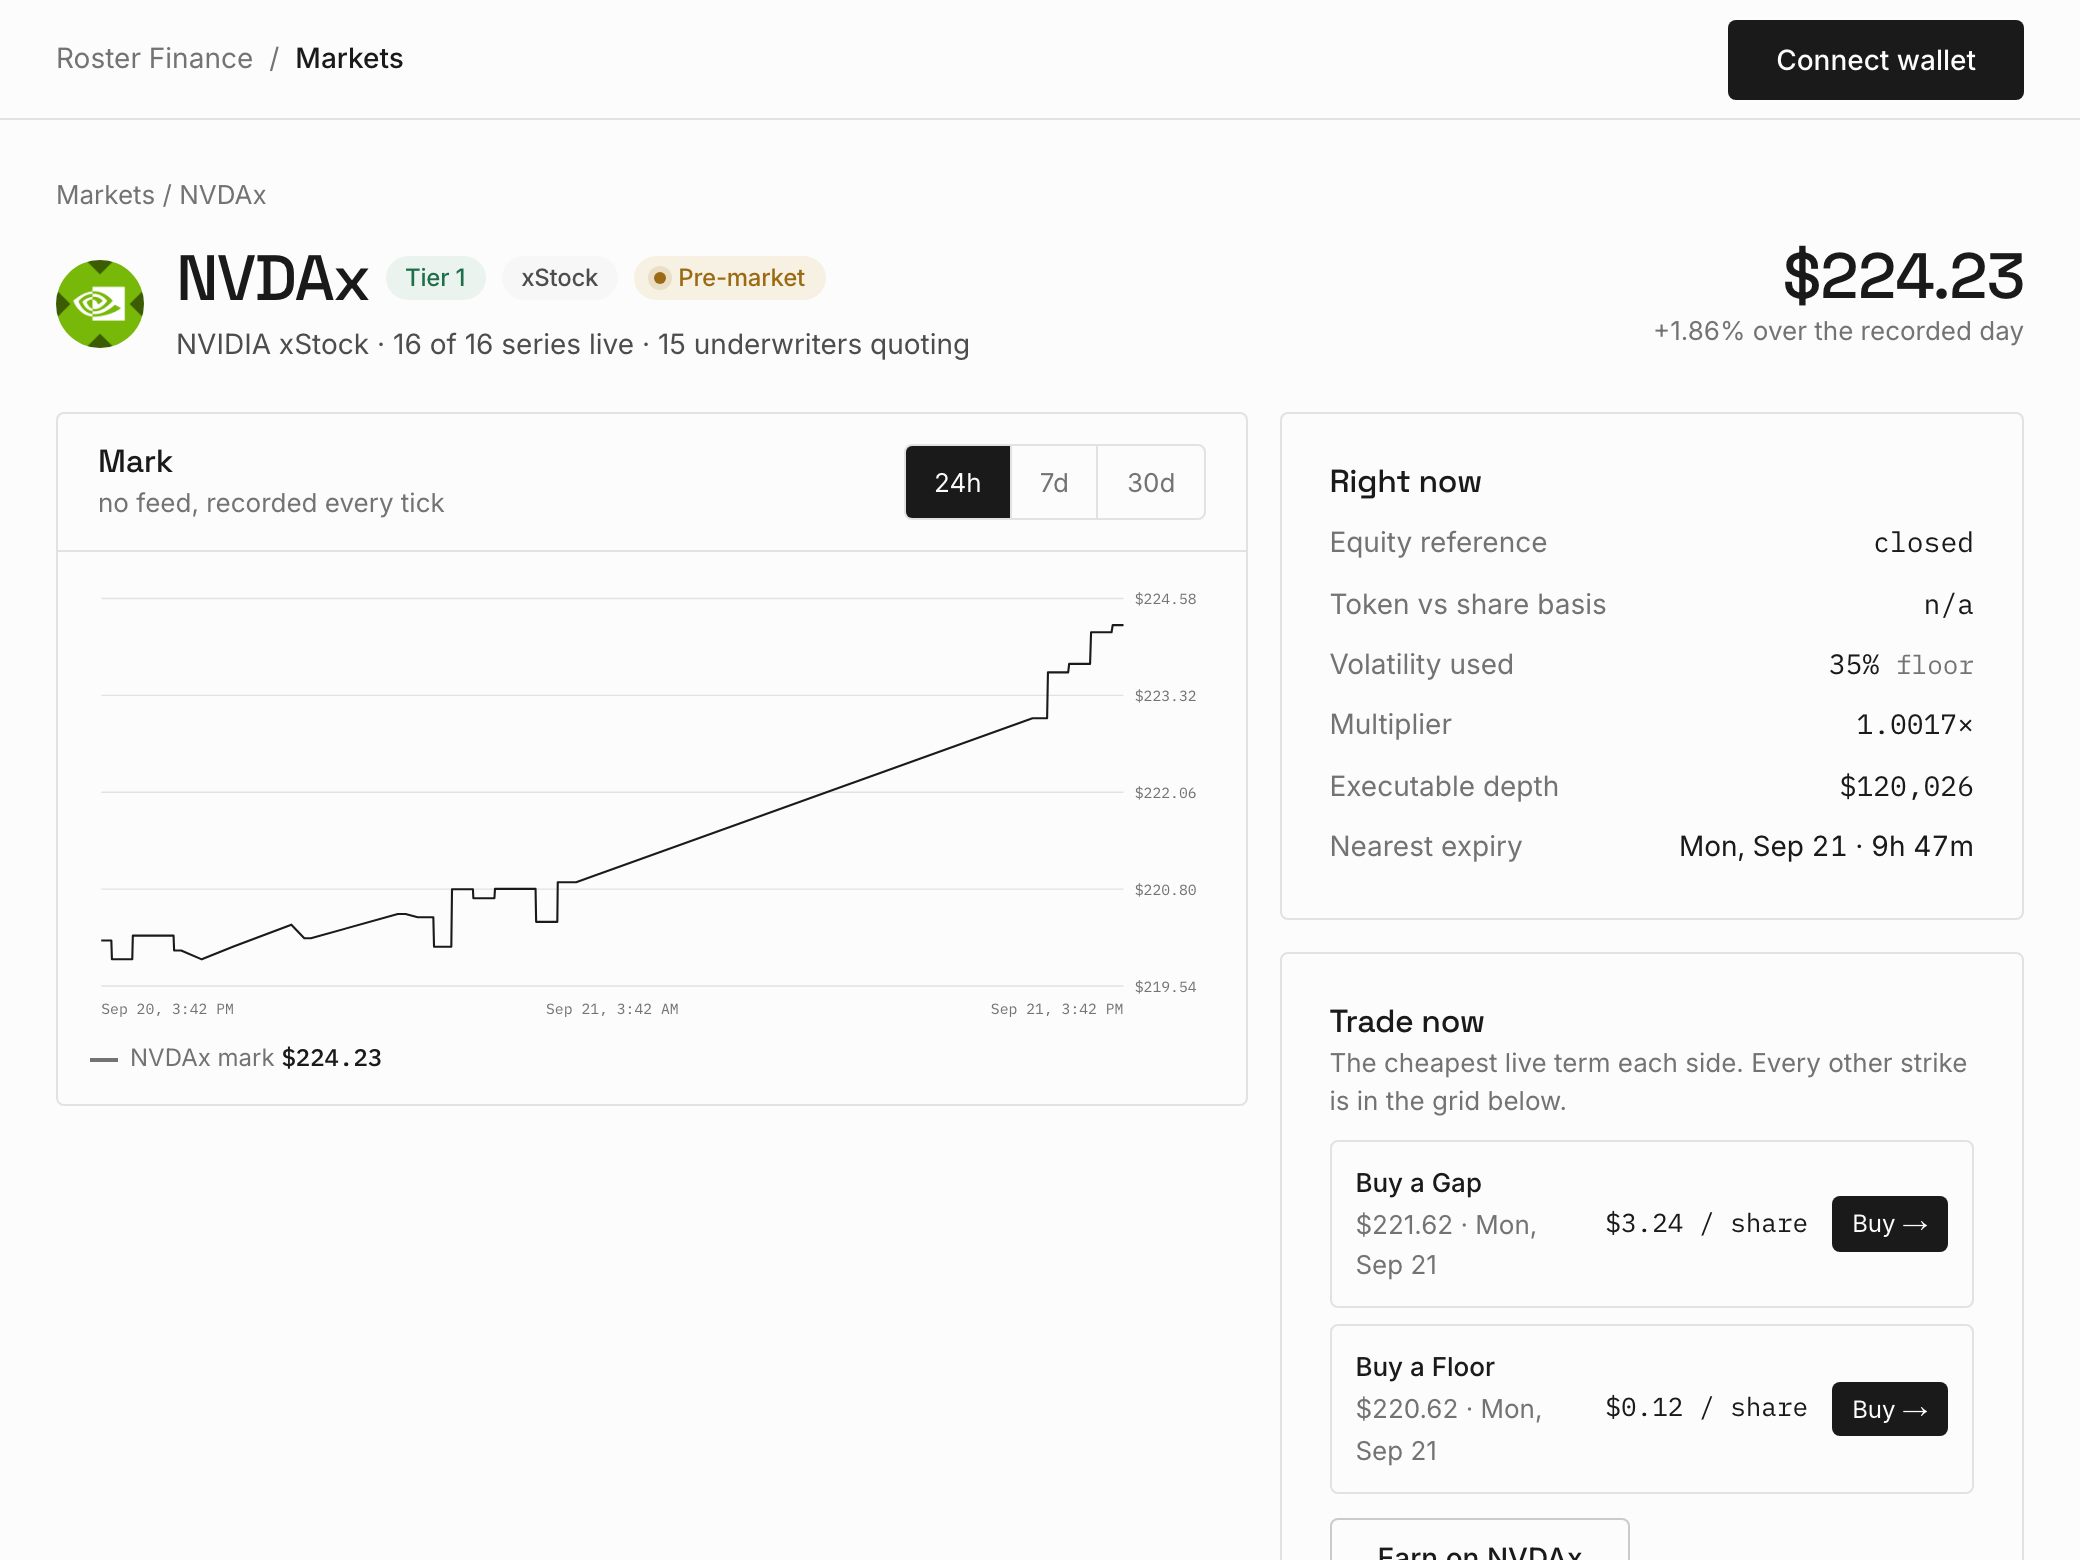Click the Executable depth label
Screen dimensions: 2080x1560
1444,787
